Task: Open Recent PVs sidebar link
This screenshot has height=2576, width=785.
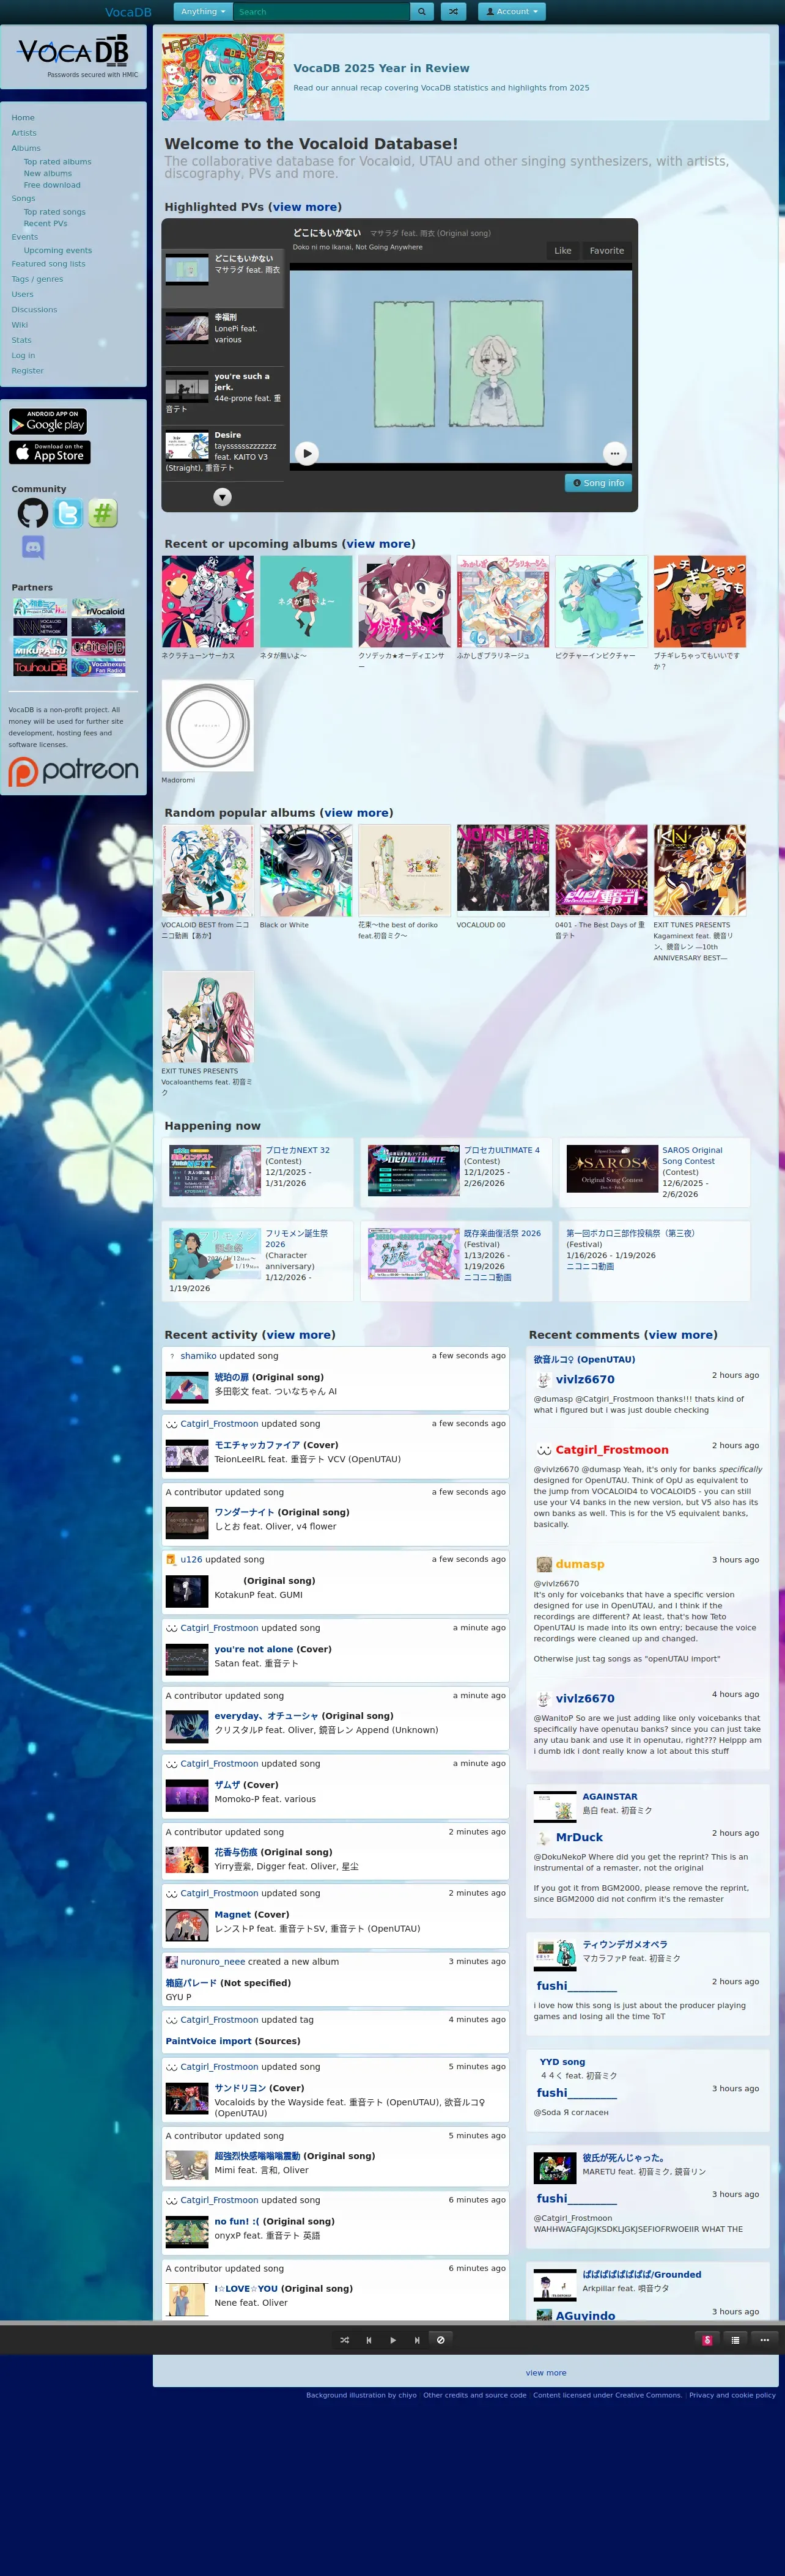Action: pyautogui.click(x=45, y=223)
